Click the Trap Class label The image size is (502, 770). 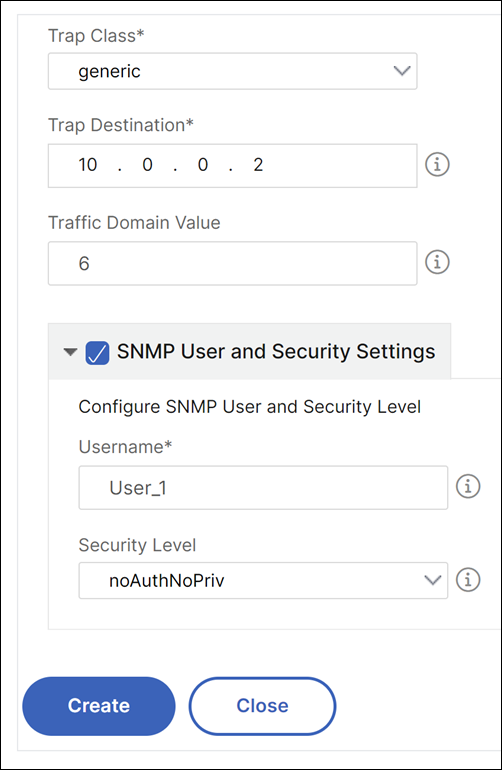[96, 36]
